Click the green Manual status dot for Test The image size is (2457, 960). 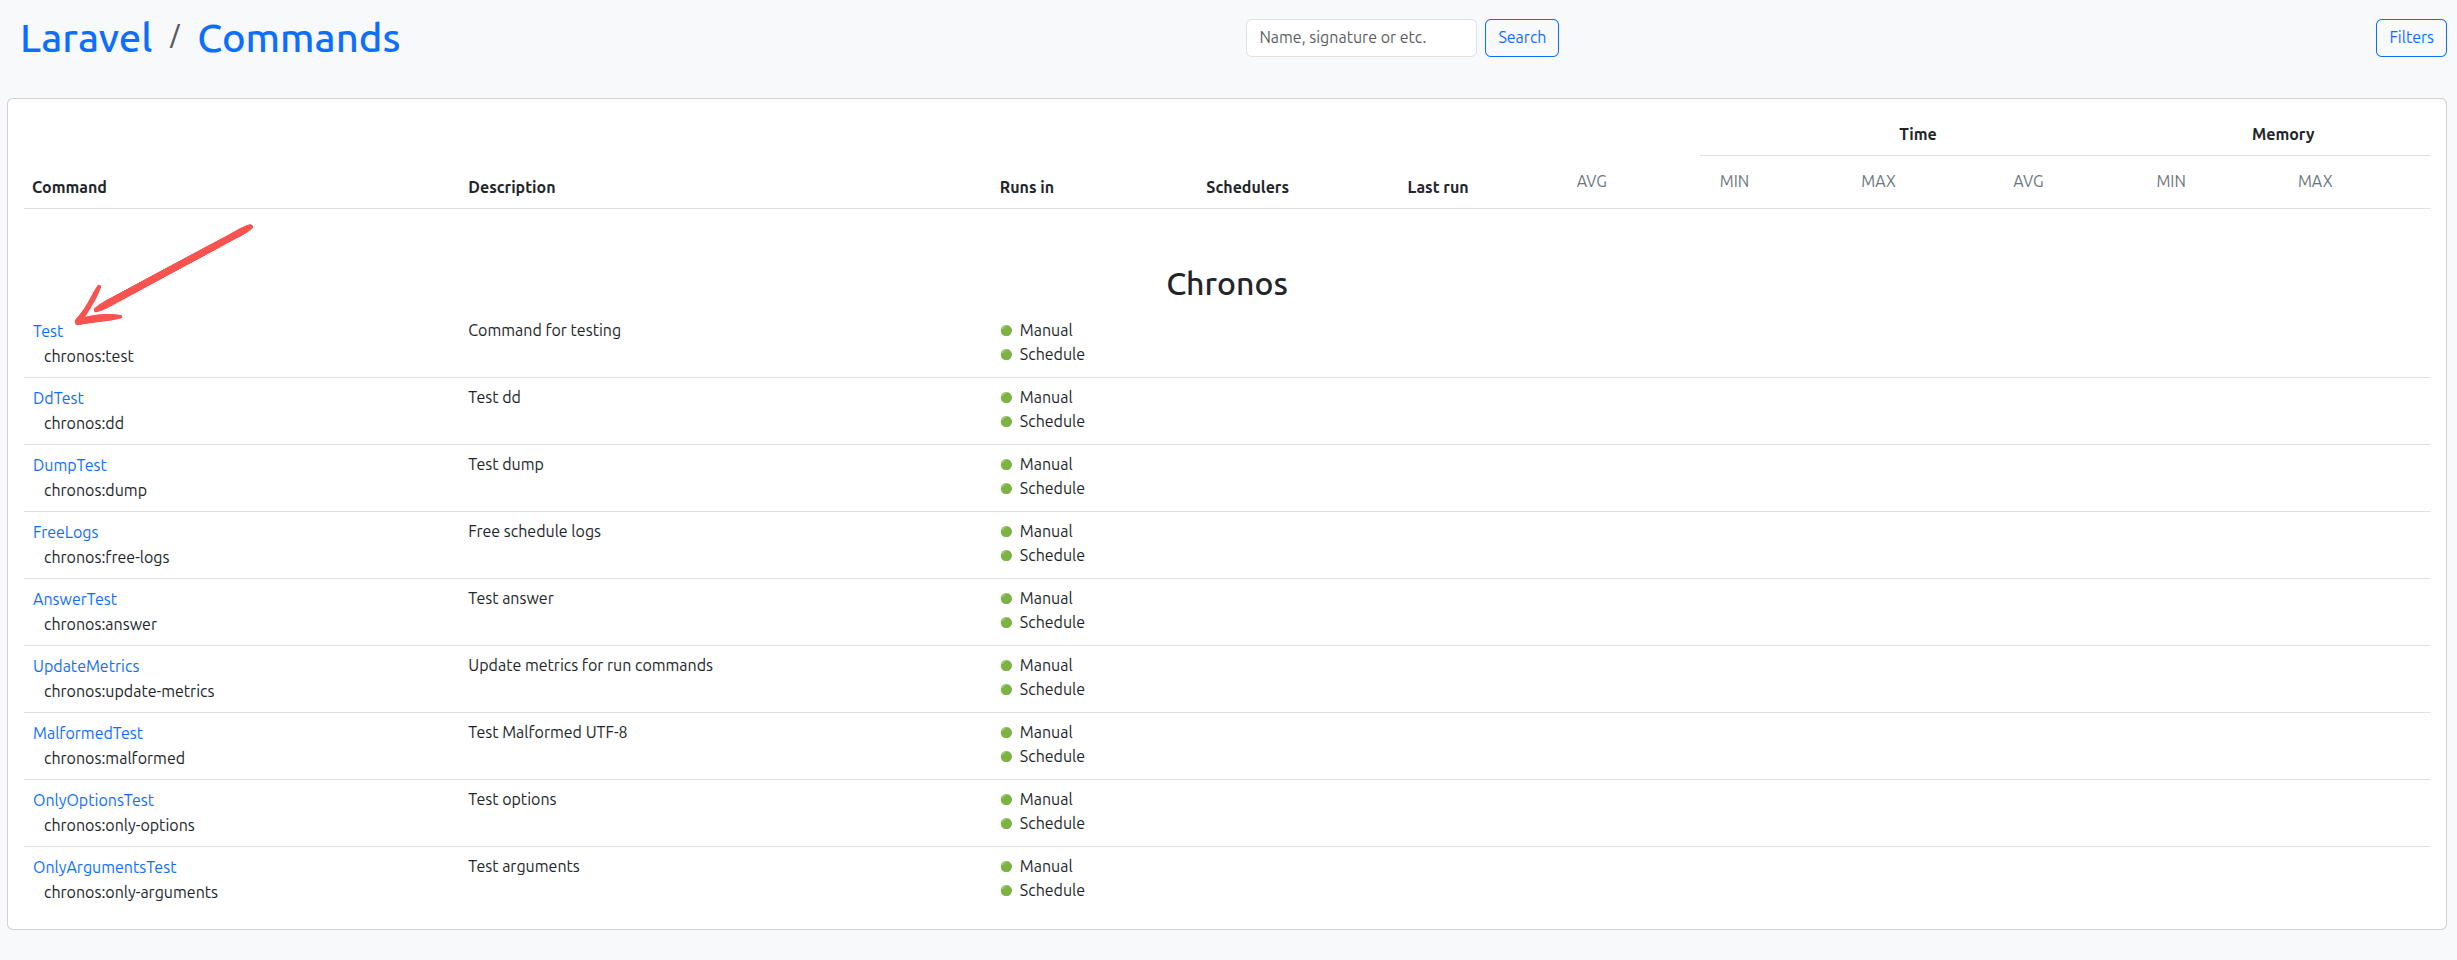tap(1006, 331)
